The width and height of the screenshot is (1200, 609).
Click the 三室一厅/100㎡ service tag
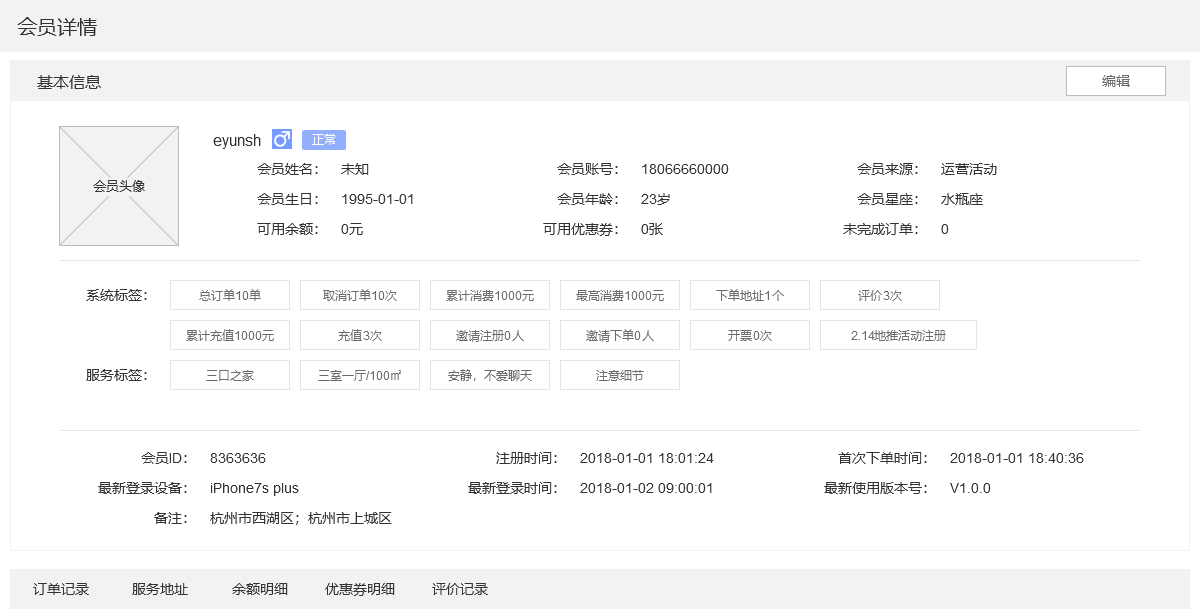(360, 375)
